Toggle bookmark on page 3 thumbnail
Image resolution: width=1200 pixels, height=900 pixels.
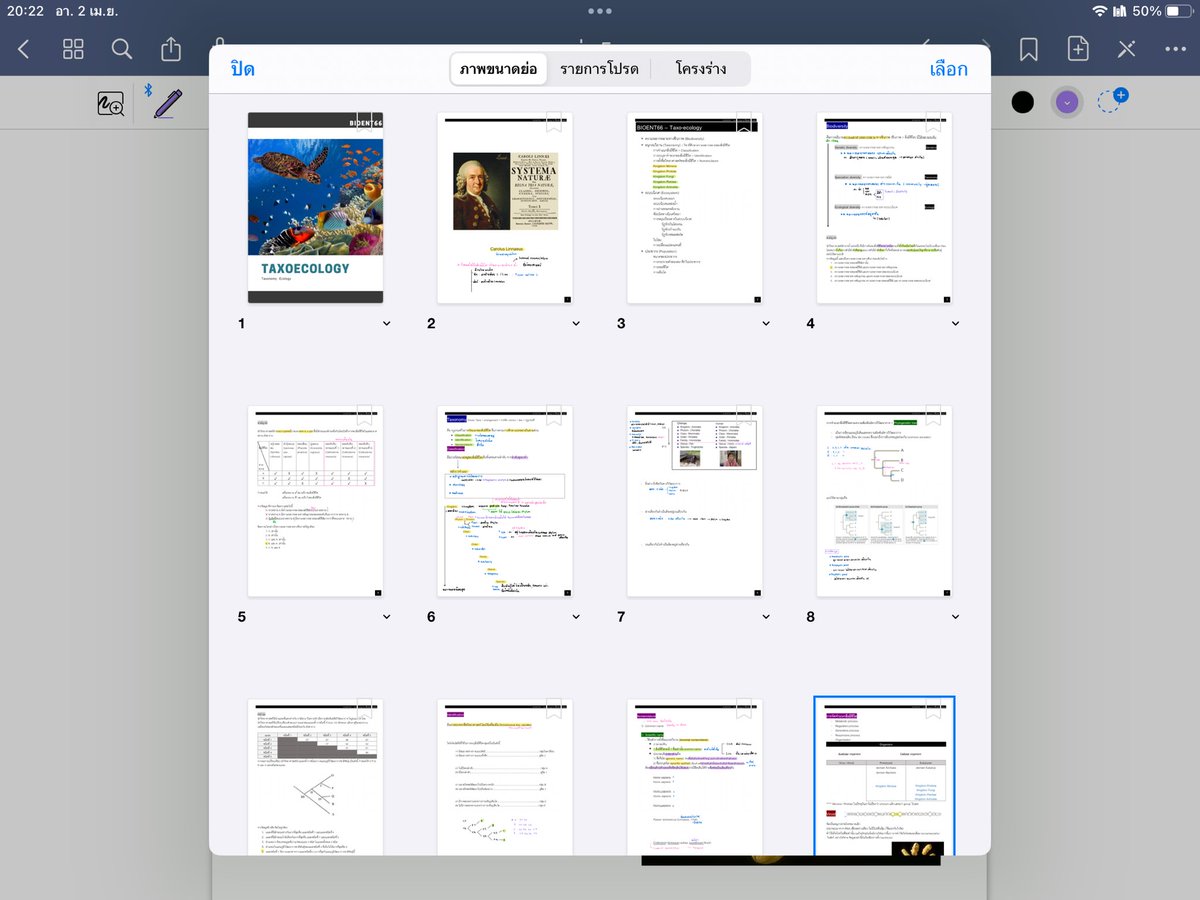click(x=744, y=122)
